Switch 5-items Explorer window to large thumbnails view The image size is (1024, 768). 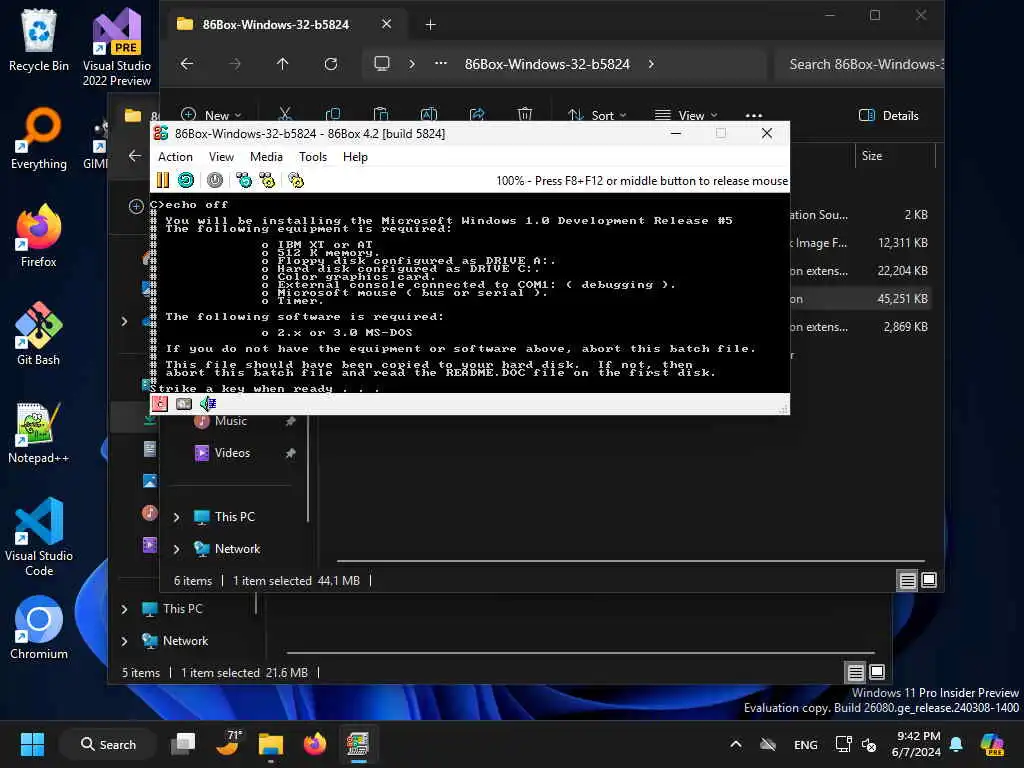point(877,672)
